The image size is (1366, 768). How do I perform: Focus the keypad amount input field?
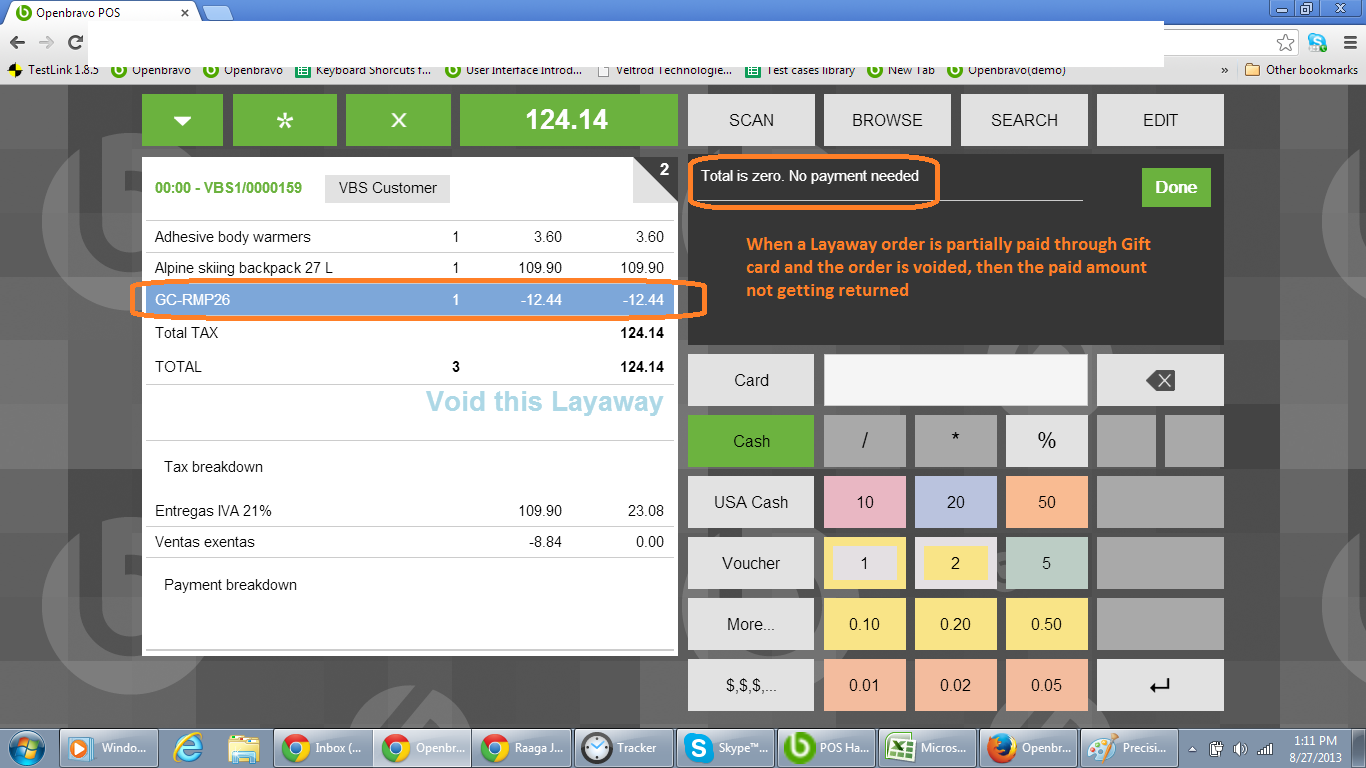coord(955,380)
